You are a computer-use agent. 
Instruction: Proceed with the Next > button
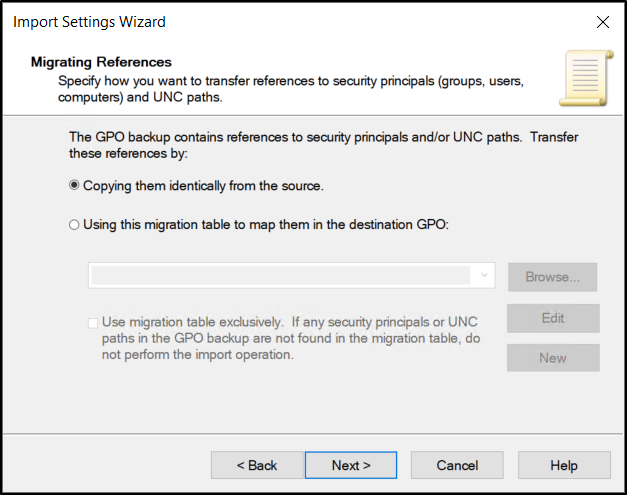351,465
